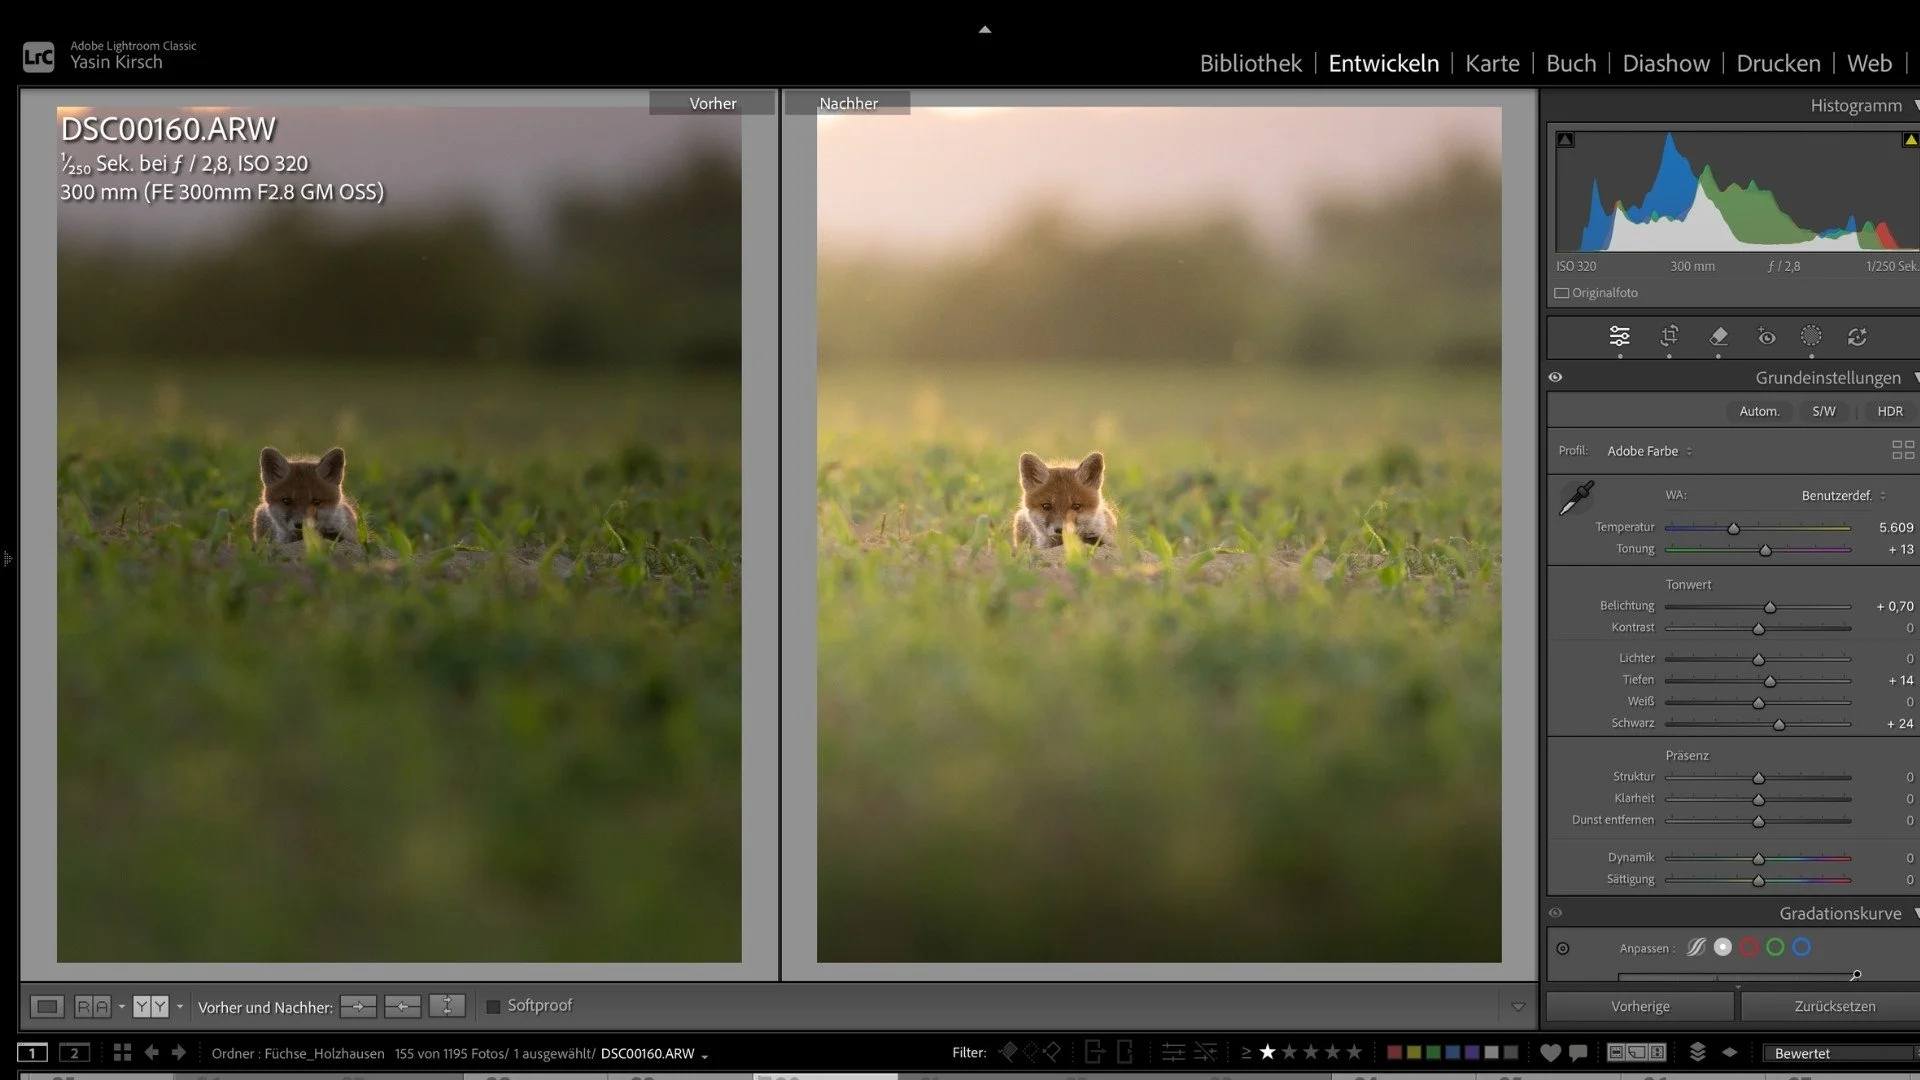Select the healing eraser tool
The width and height of the screenshot is (1920, 1080).
click(1718, 336)
